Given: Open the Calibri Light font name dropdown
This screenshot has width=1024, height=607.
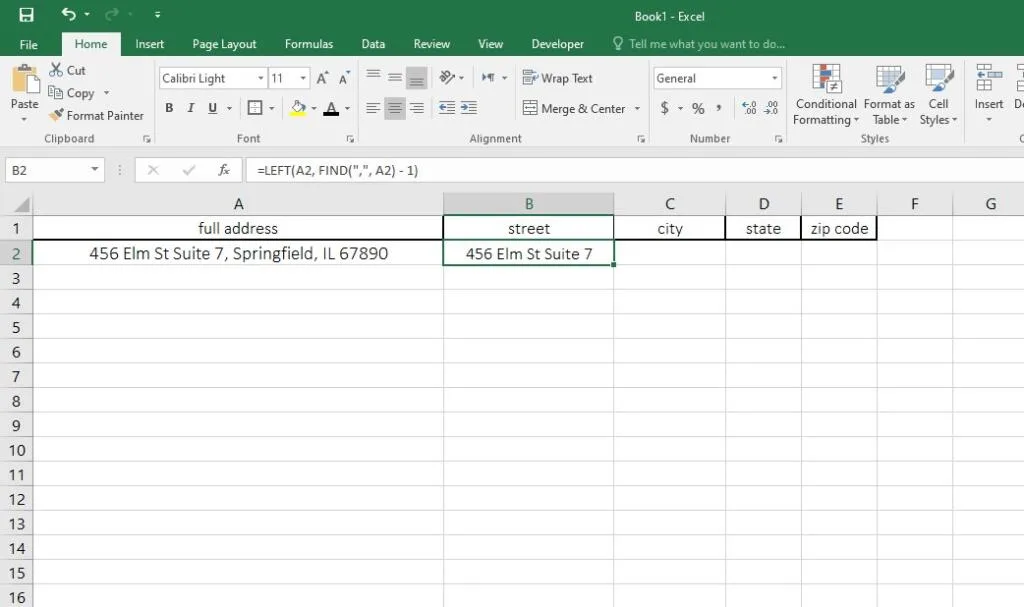Looking at the screenshot, I should click(261, 78).
